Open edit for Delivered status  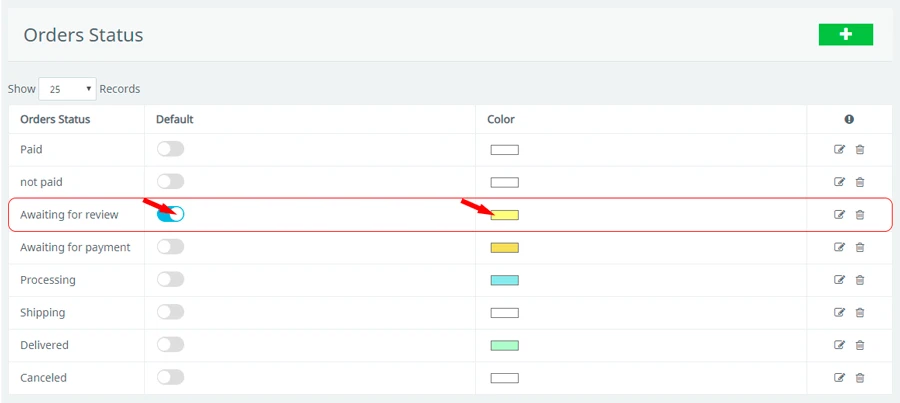coord(839,345)
